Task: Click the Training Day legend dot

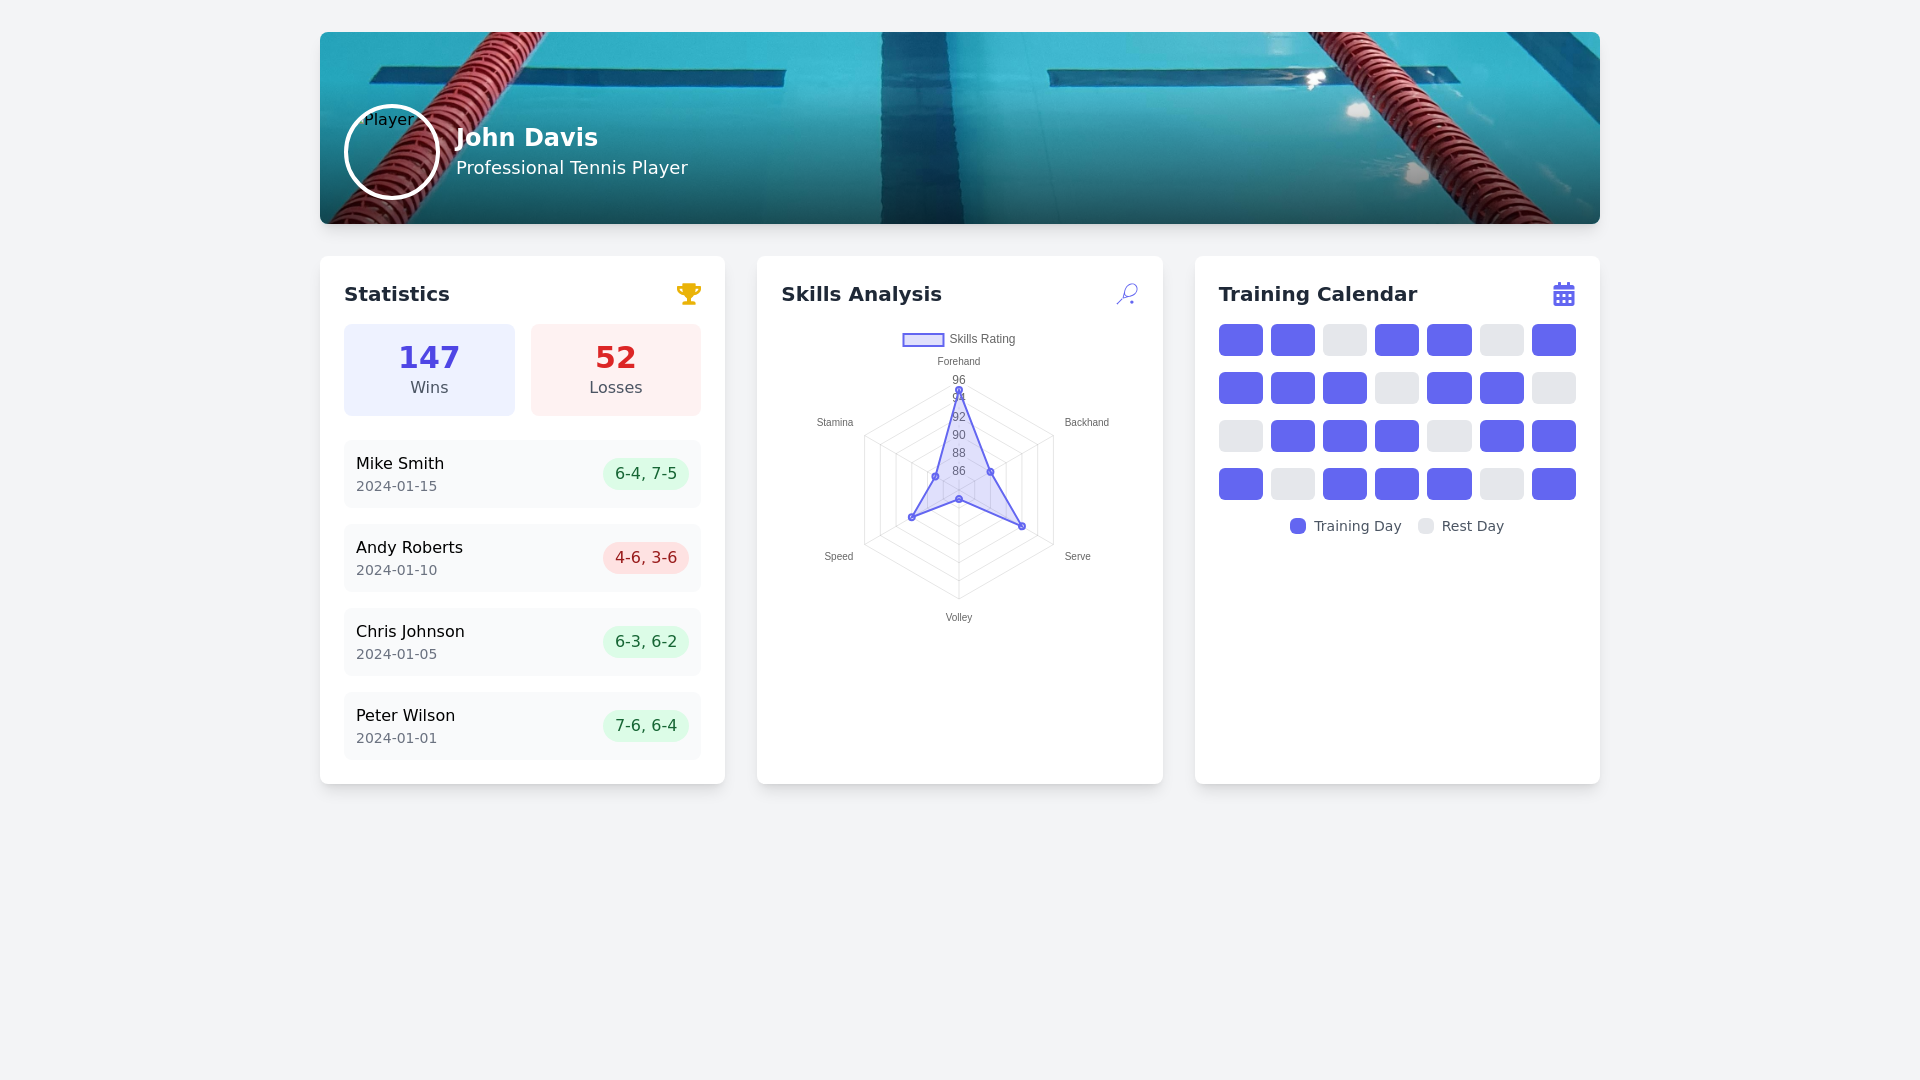Action: 1297,525
